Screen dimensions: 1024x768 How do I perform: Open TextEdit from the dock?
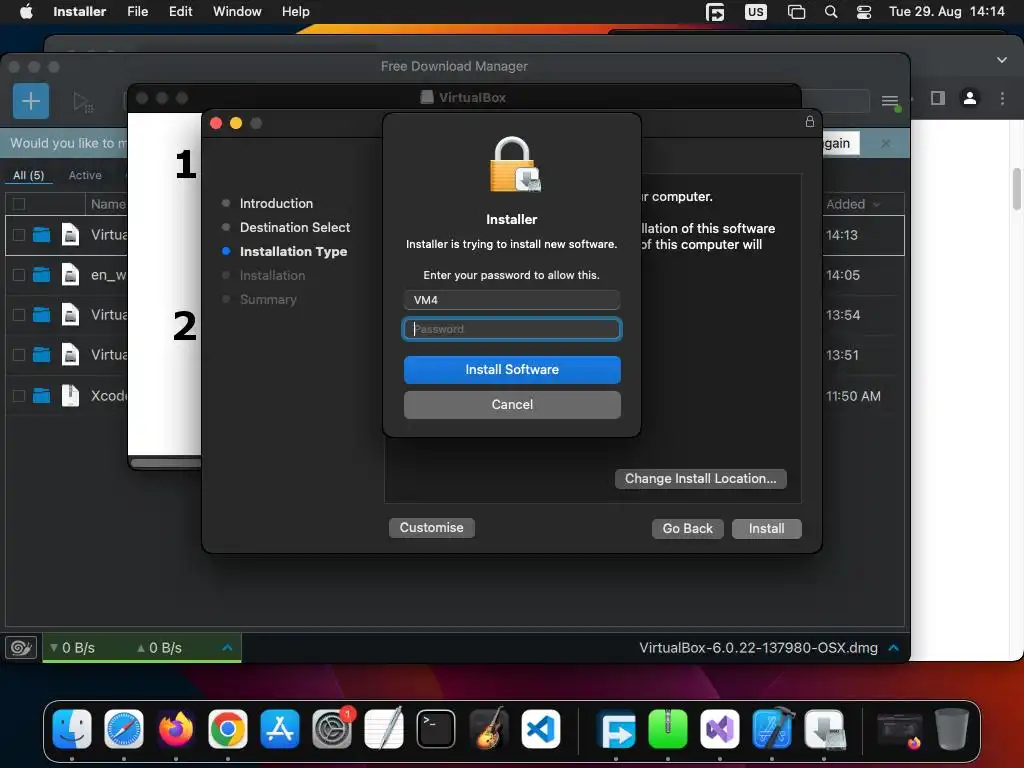pos(383,729)
